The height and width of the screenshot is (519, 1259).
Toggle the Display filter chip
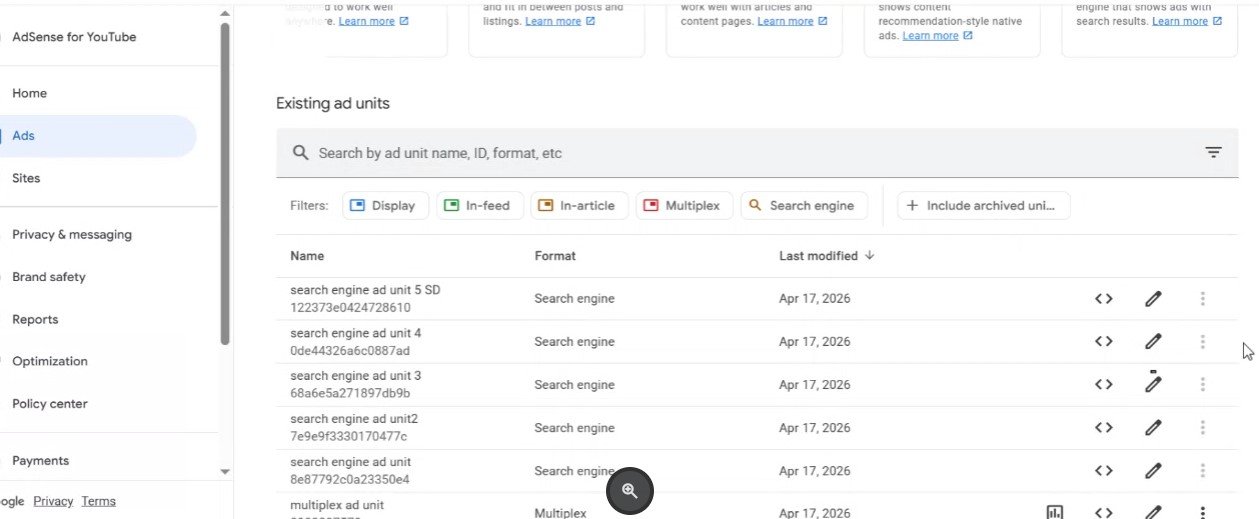pos(385,206)
